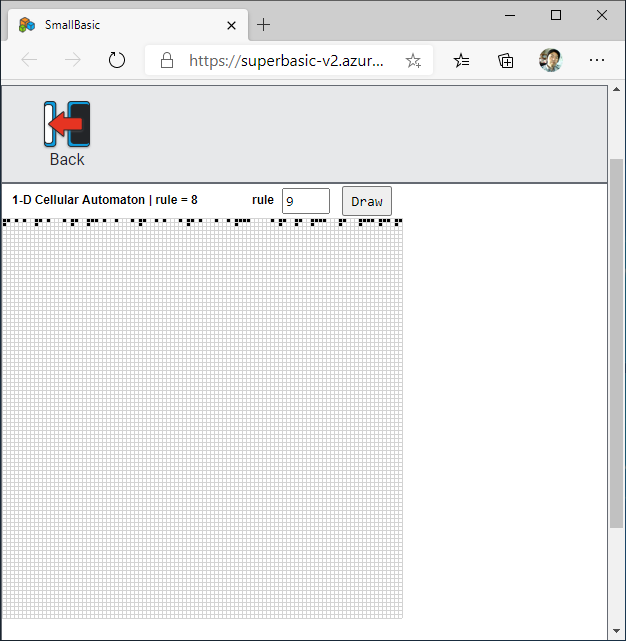Screen dimensions: 626x641
Task: Click the vertical scrollbar thumb
Action: point(616,343)
